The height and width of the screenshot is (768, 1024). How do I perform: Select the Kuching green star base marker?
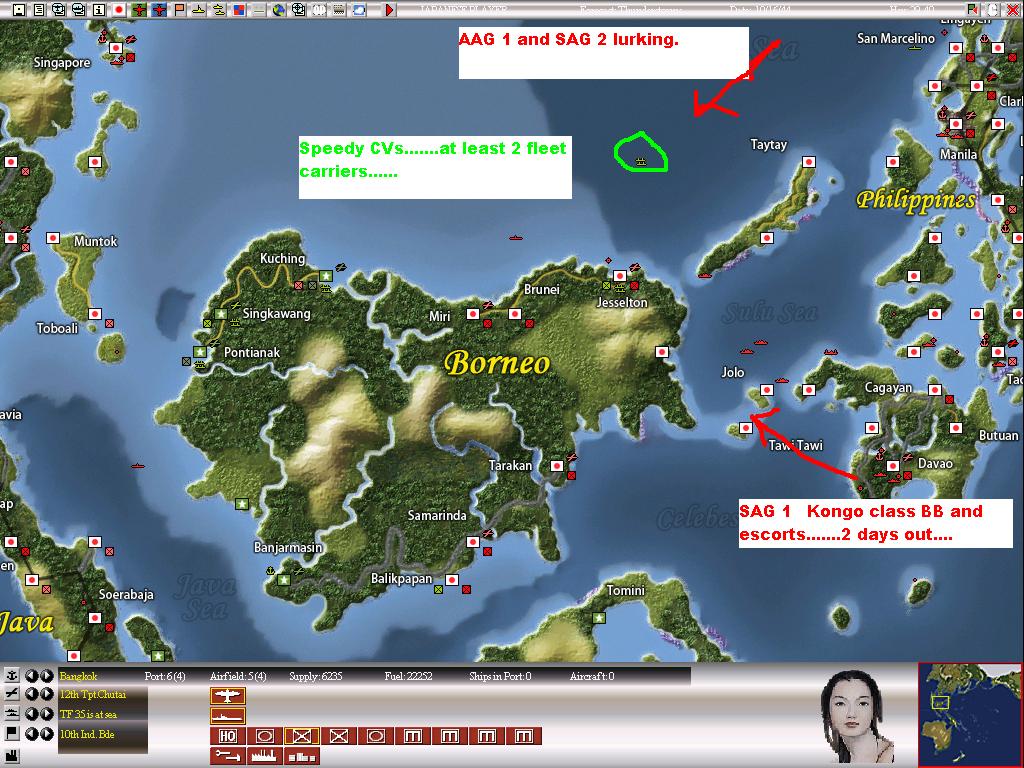click(325, 276)
